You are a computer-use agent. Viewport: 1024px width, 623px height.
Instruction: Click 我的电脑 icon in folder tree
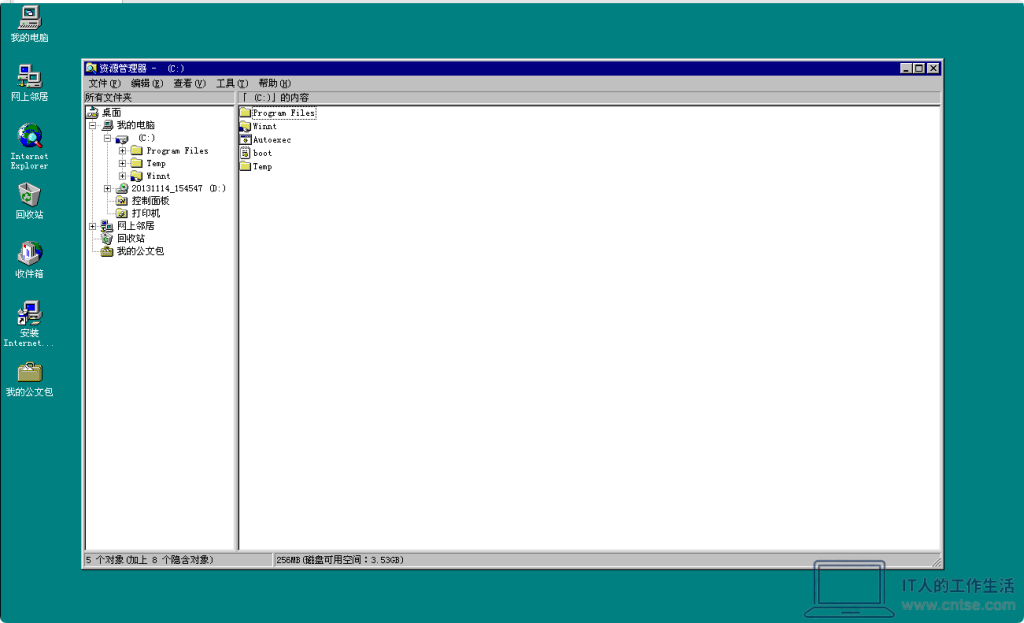[108, 125]
